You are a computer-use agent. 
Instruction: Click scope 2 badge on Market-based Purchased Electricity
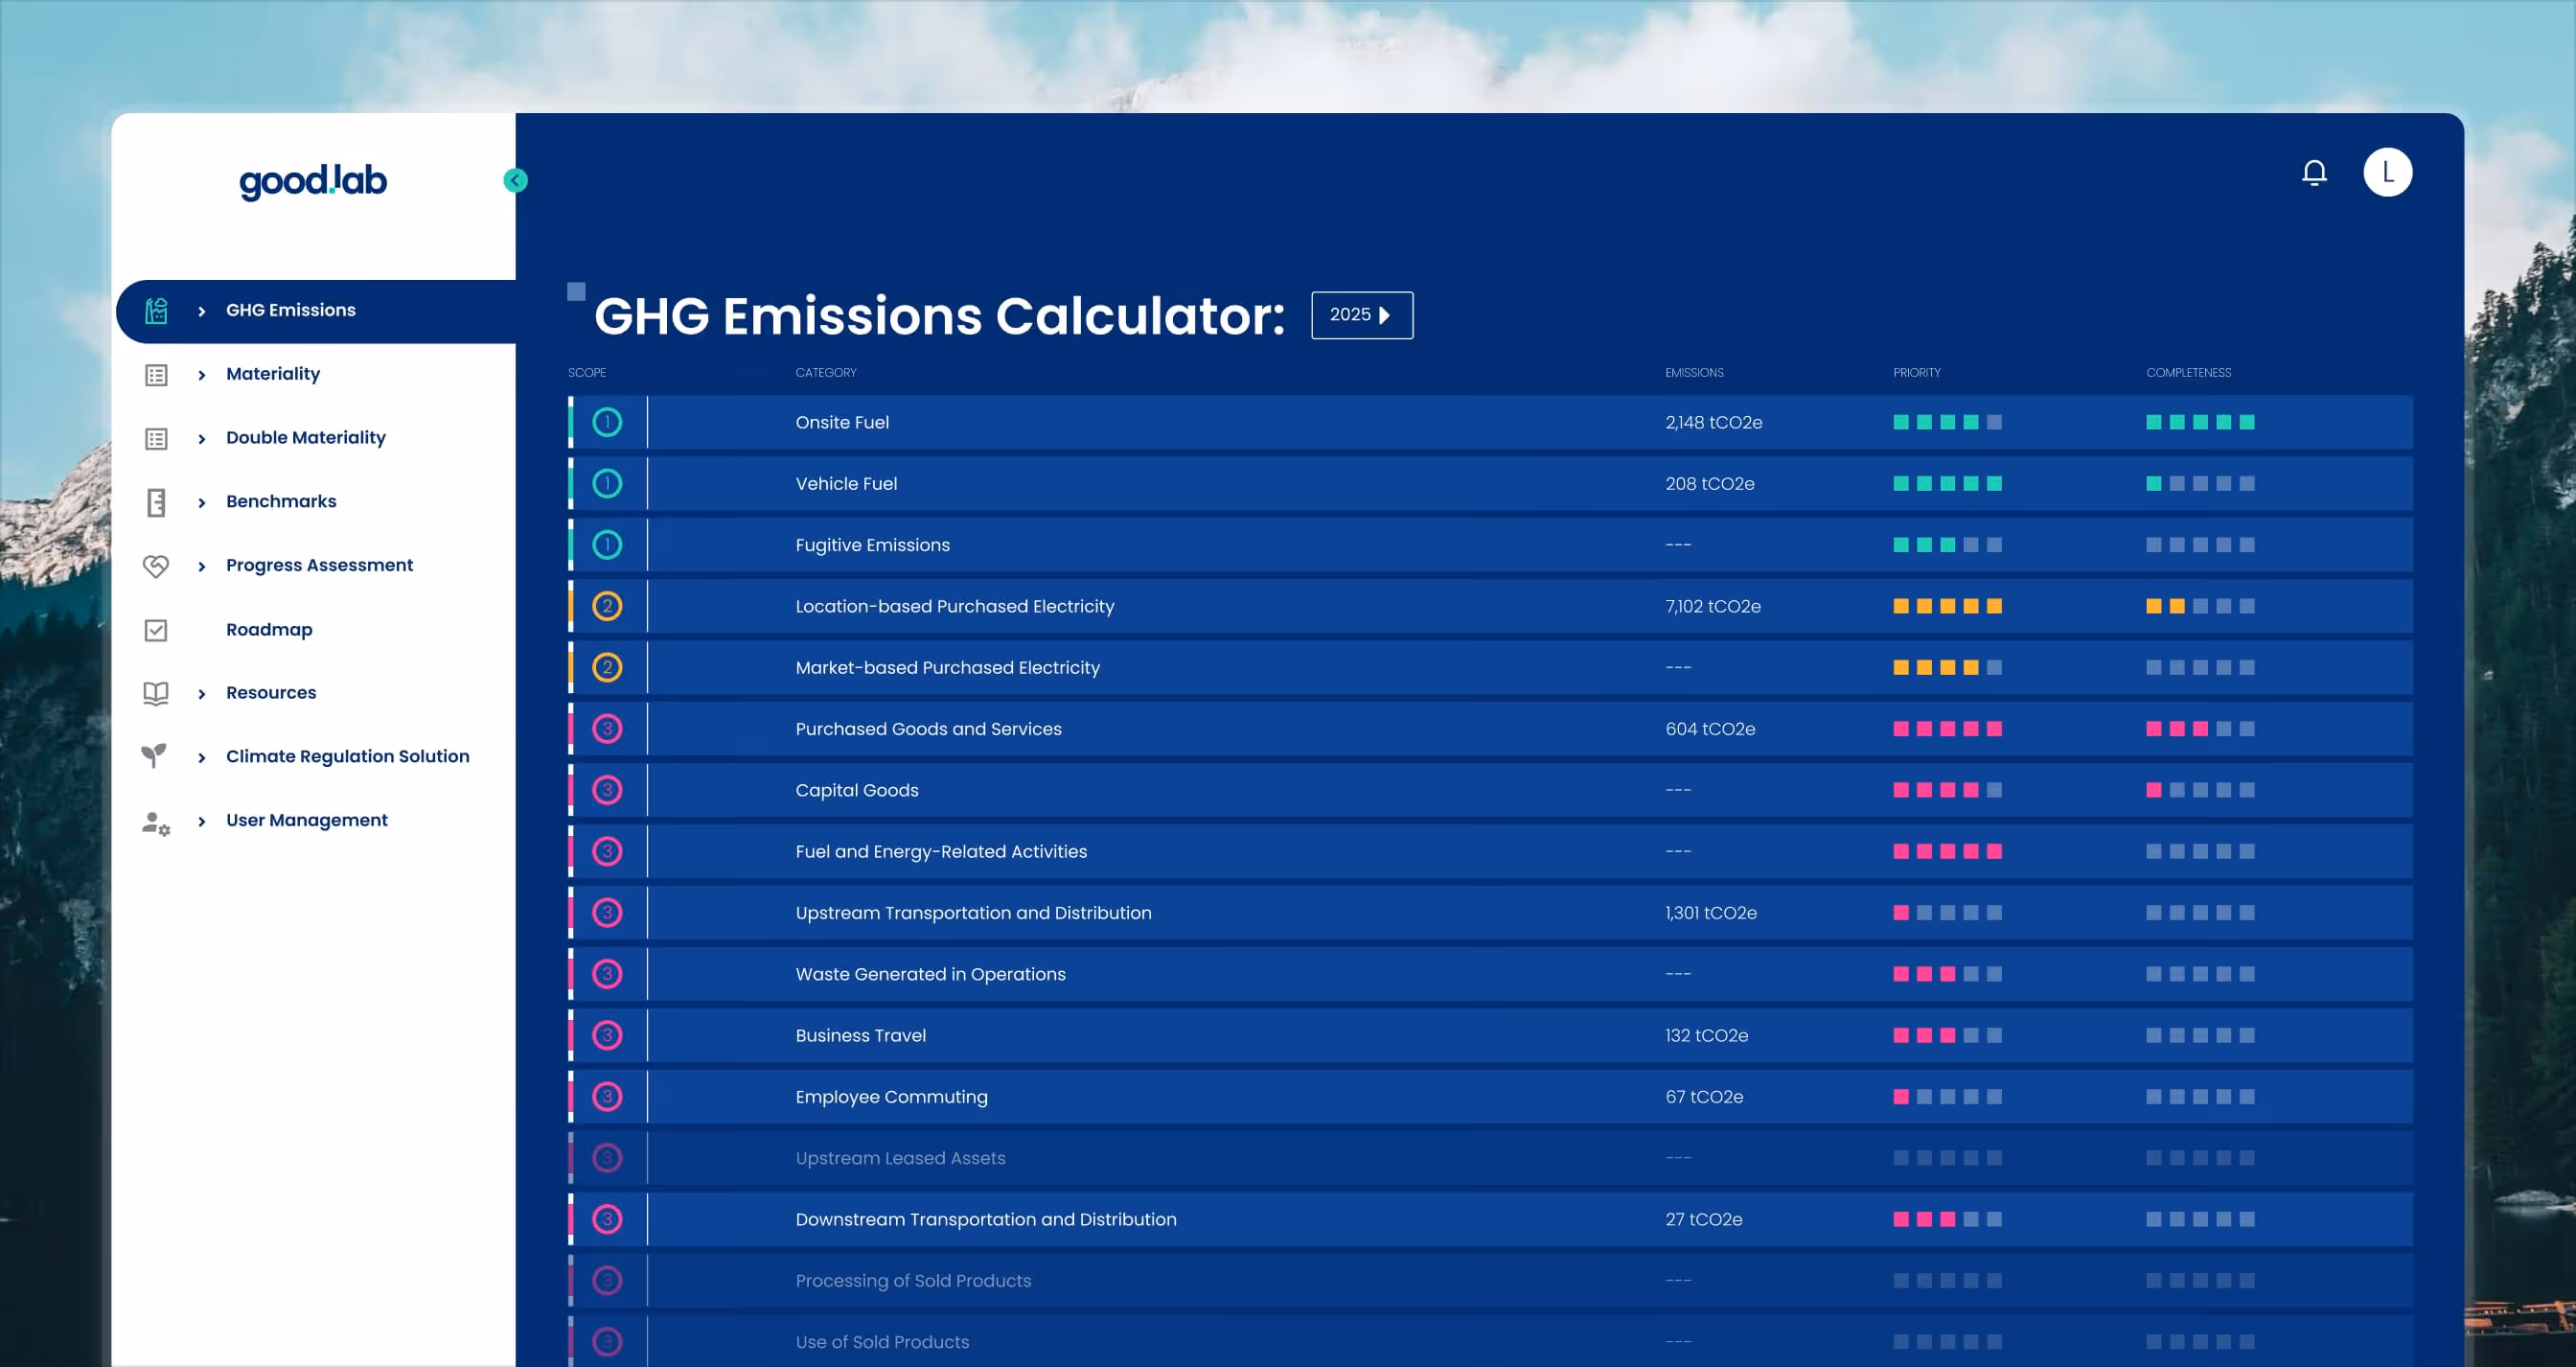607,667
